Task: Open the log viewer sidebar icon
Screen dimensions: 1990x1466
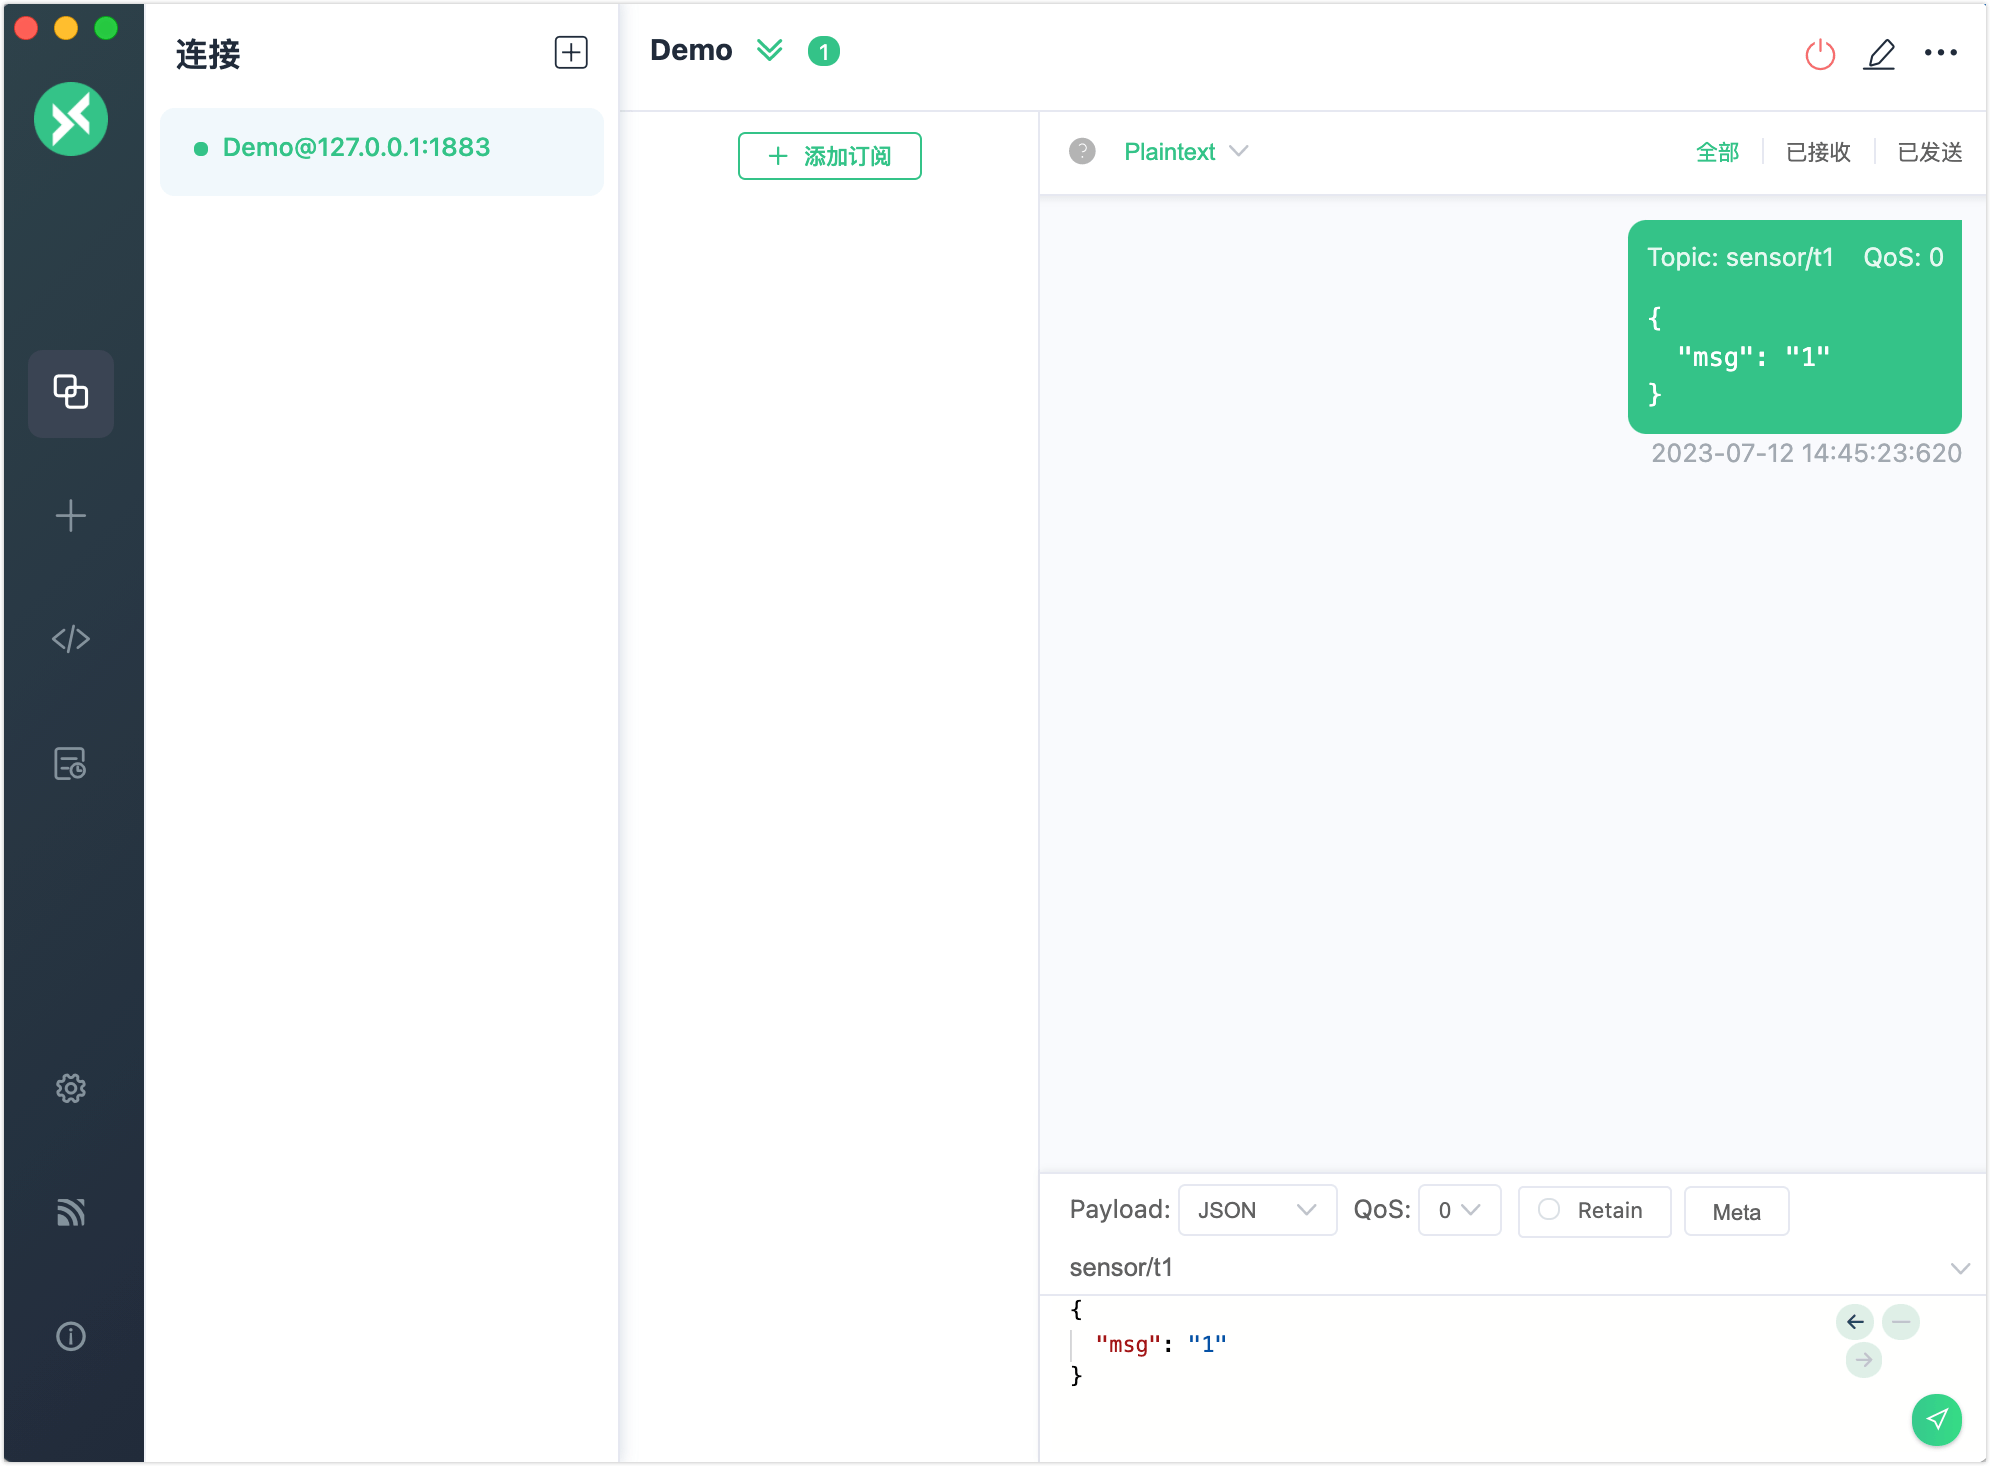Action: coord(71,763)
